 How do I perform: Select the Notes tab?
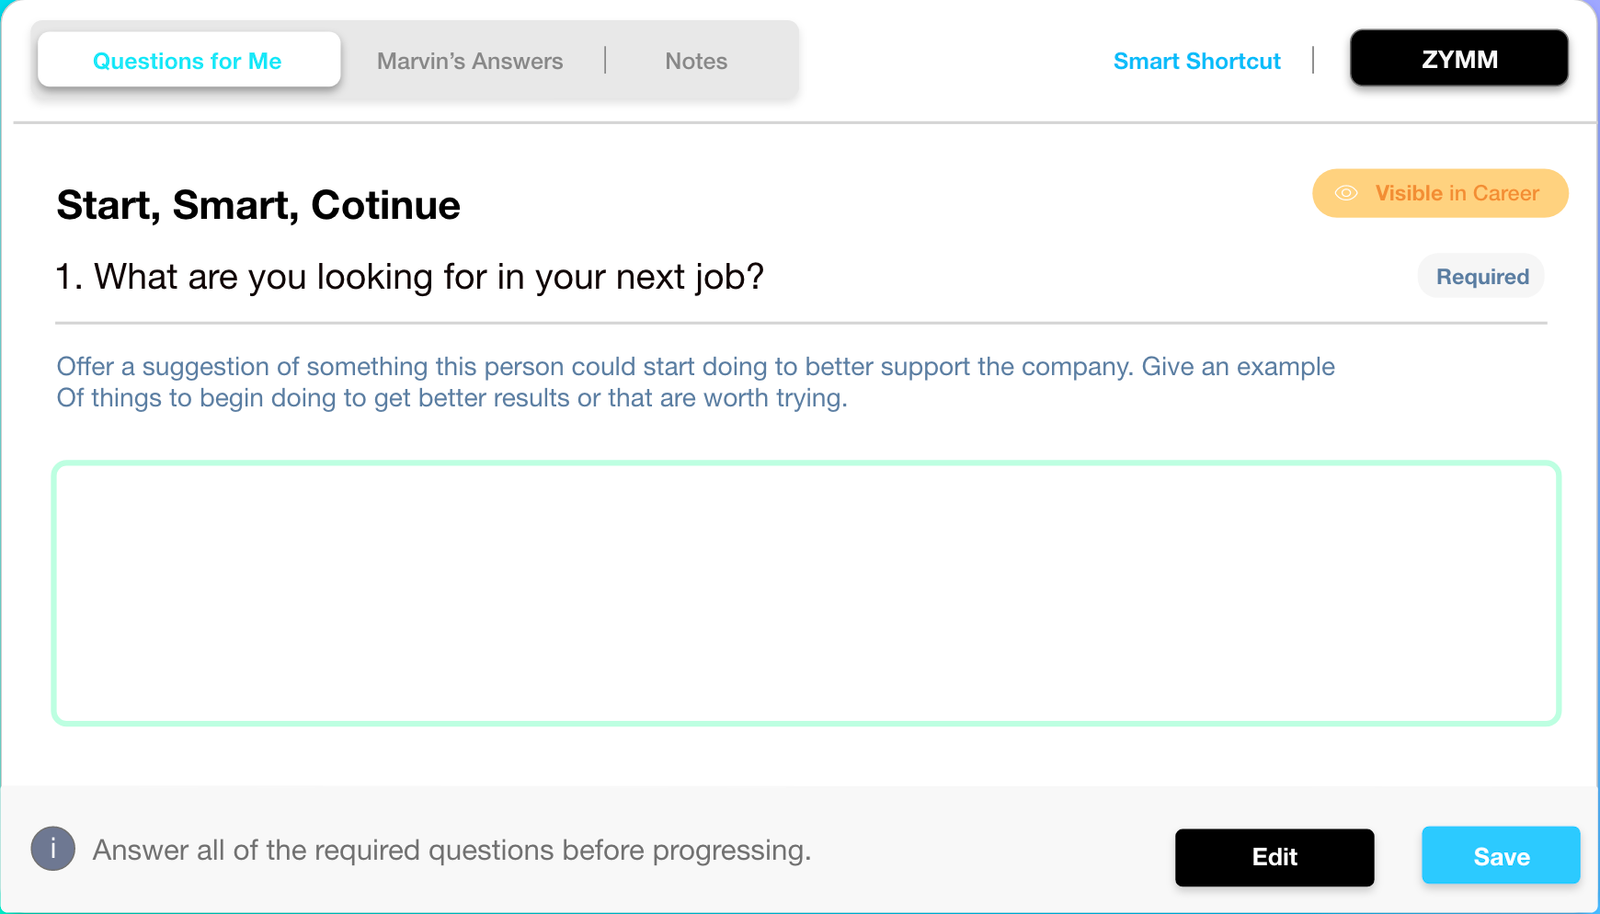[696, 61]
